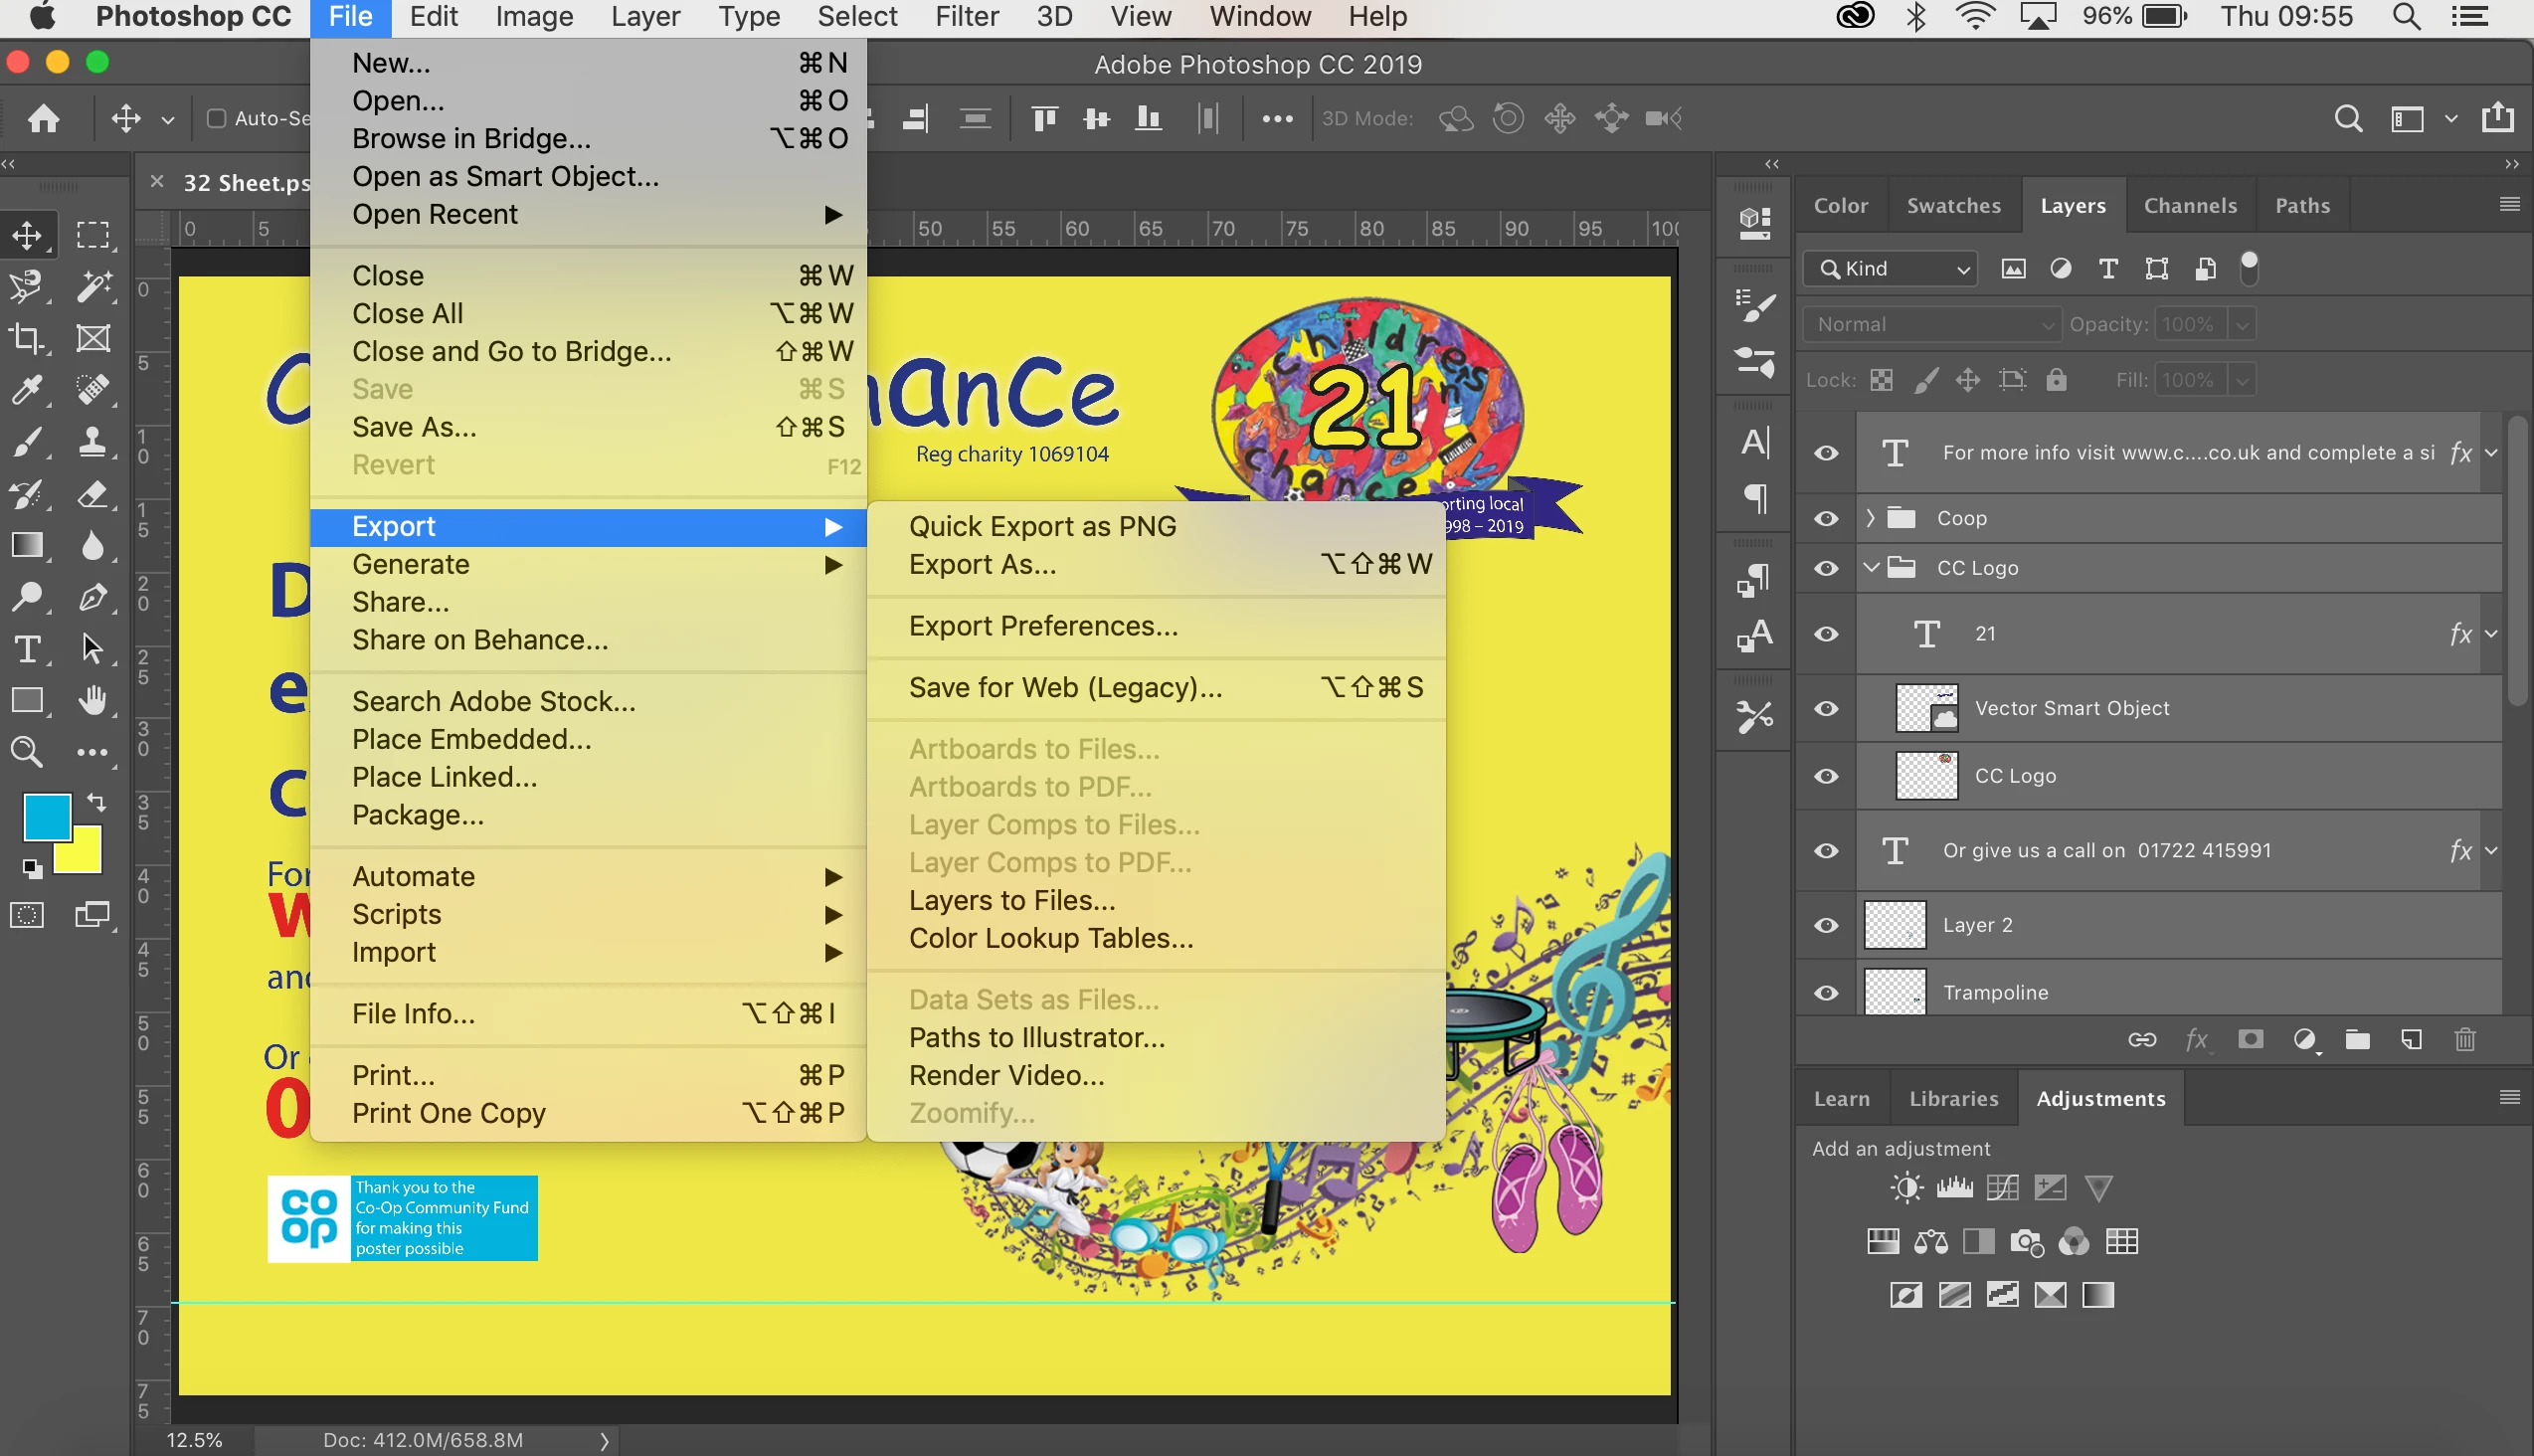The image size is (2534, 1456).
Task: Hide the Trampoline layer
Action: (1826, 993)
